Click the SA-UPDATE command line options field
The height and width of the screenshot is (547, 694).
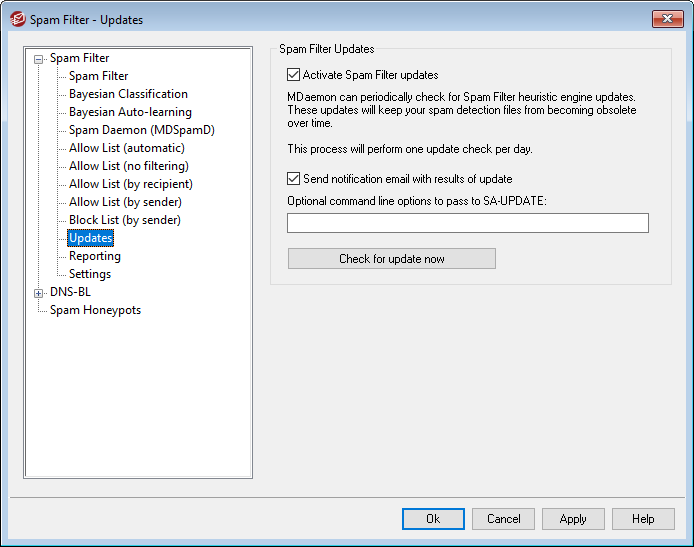467,223
